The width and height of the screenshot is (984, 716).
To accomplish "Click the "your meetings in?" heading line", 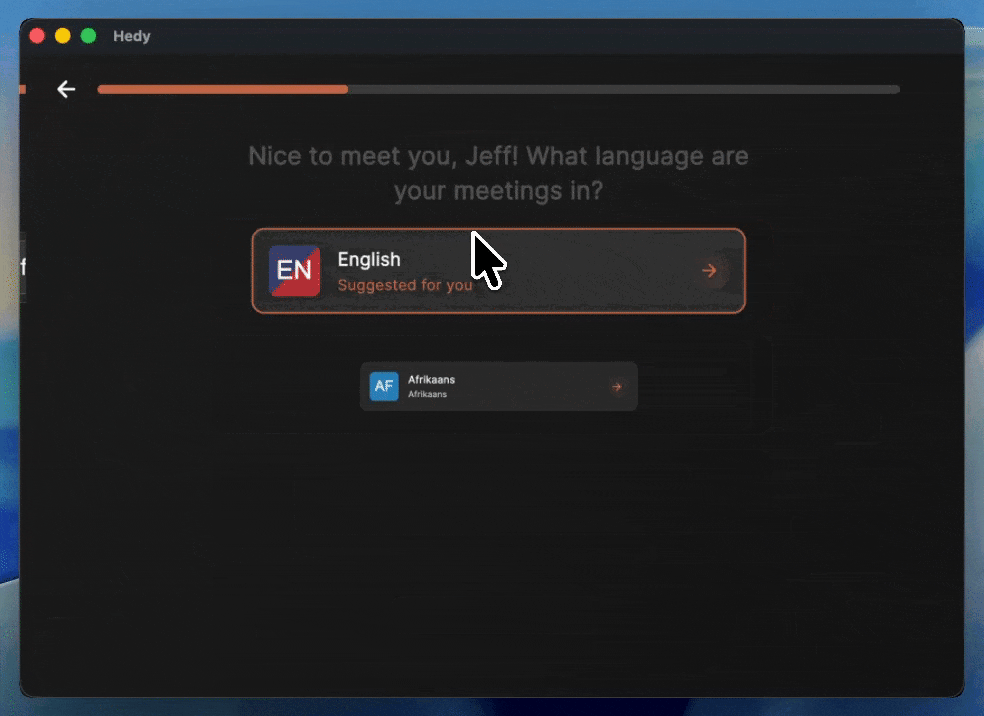I will (498, 190).
